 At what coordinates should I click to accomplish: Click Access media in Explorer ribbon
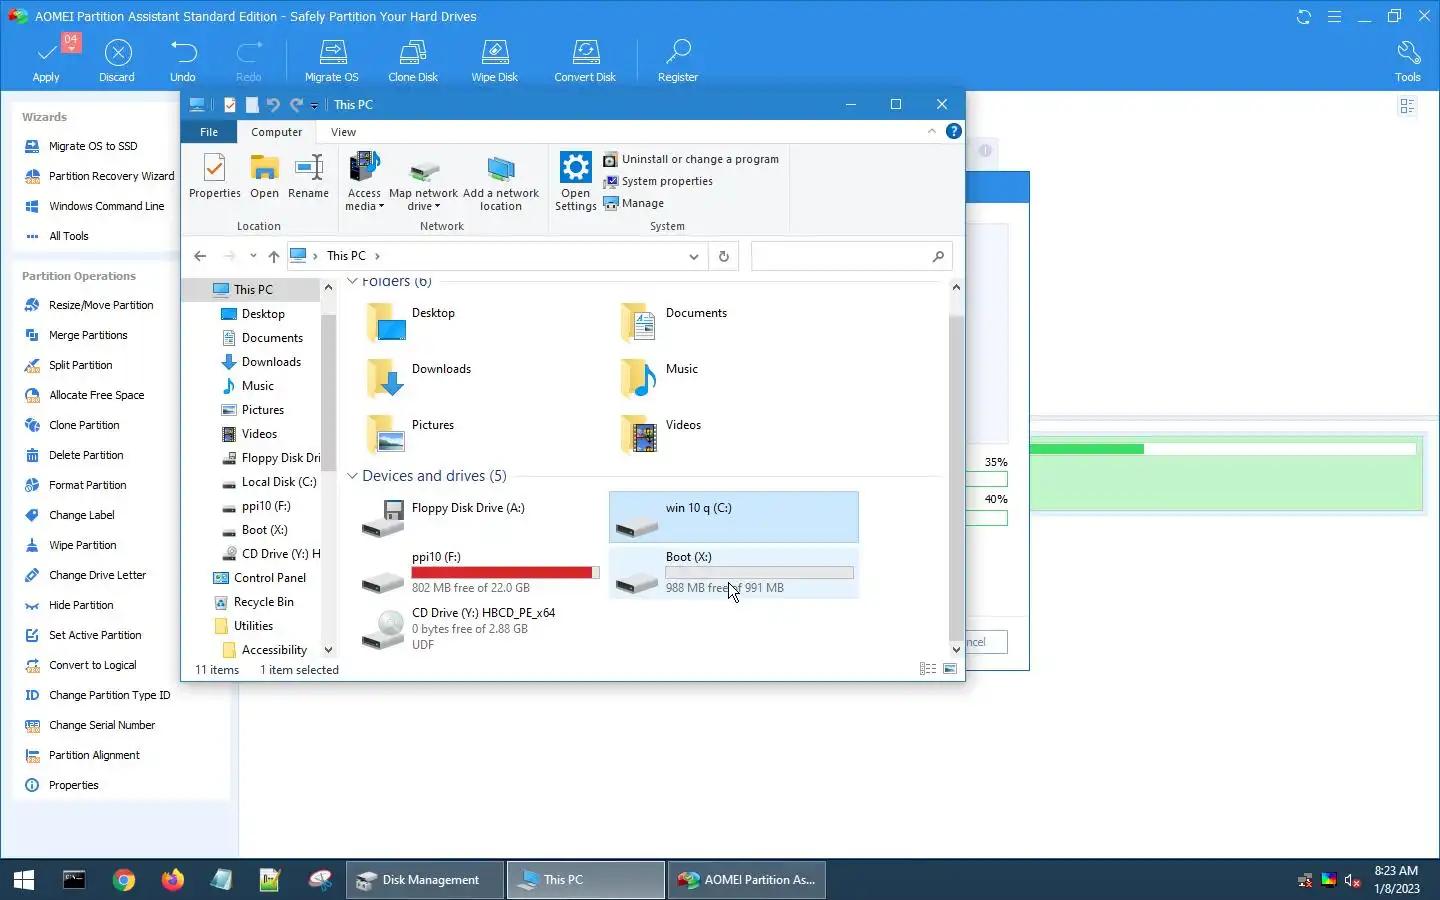point(364,181)
